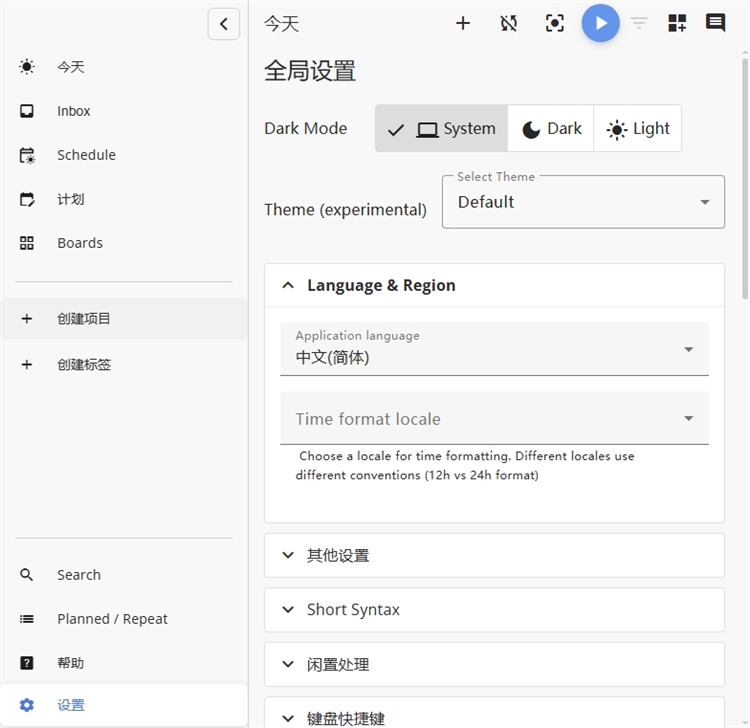Go to Inbox in the sidebar

pyautogui.click(x=73, y=111)
